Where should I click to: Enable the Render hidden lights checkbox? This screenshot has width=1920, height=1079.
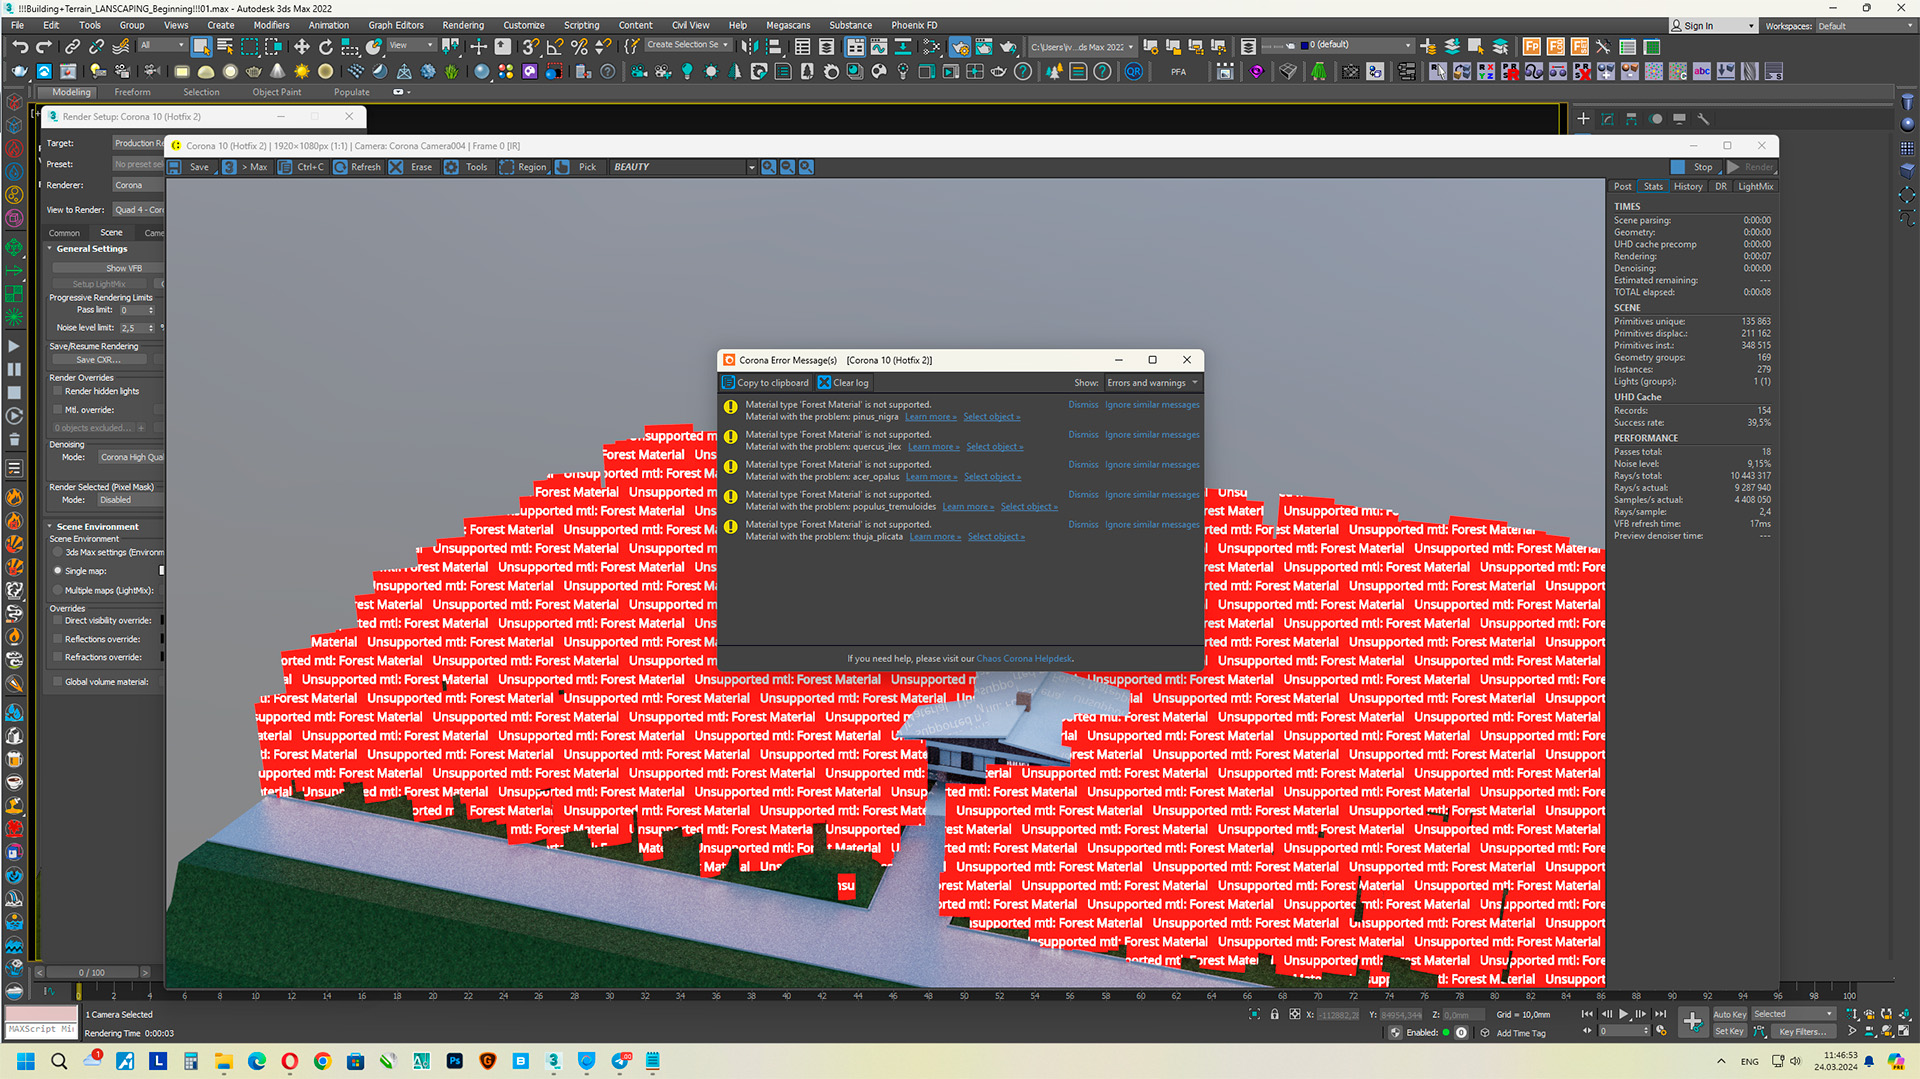pos(58,392)
